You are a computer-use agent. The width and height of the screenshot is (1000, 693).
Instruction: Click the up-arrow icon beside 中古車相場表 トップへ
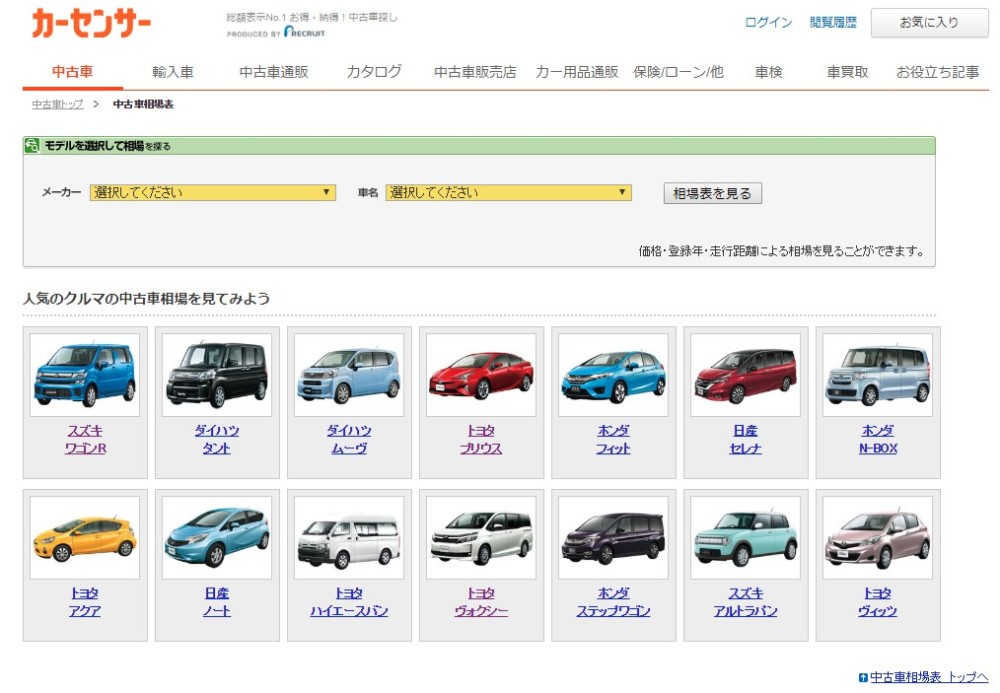tap(863, 678)
